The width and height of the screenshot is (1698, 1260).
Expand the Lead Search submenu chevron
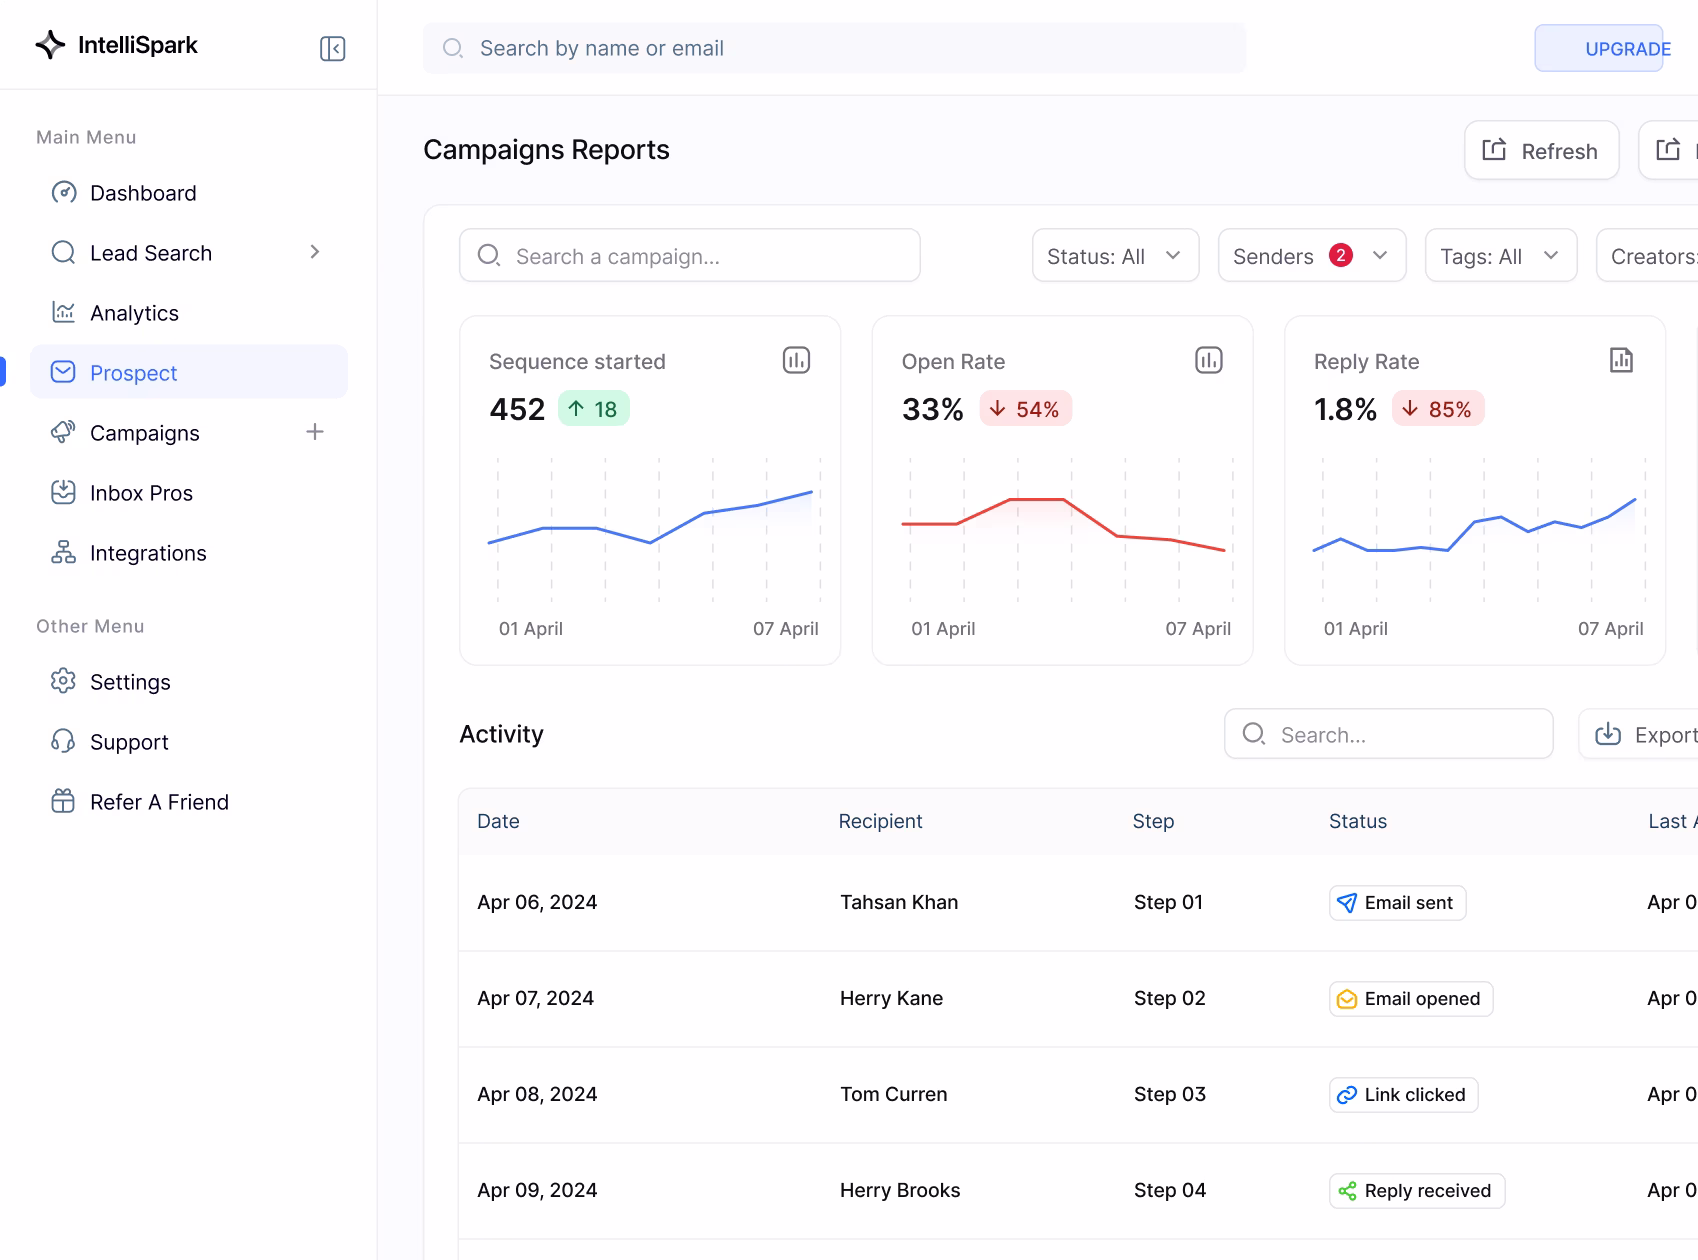(x=315, y=252)
